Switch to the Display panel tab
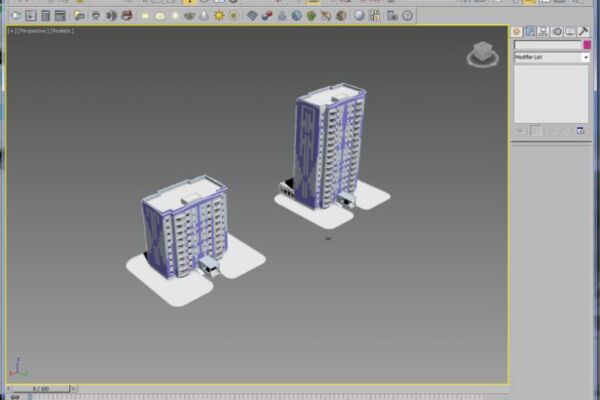The width and height of the screenshot is (600, 400). click(570, 32)
